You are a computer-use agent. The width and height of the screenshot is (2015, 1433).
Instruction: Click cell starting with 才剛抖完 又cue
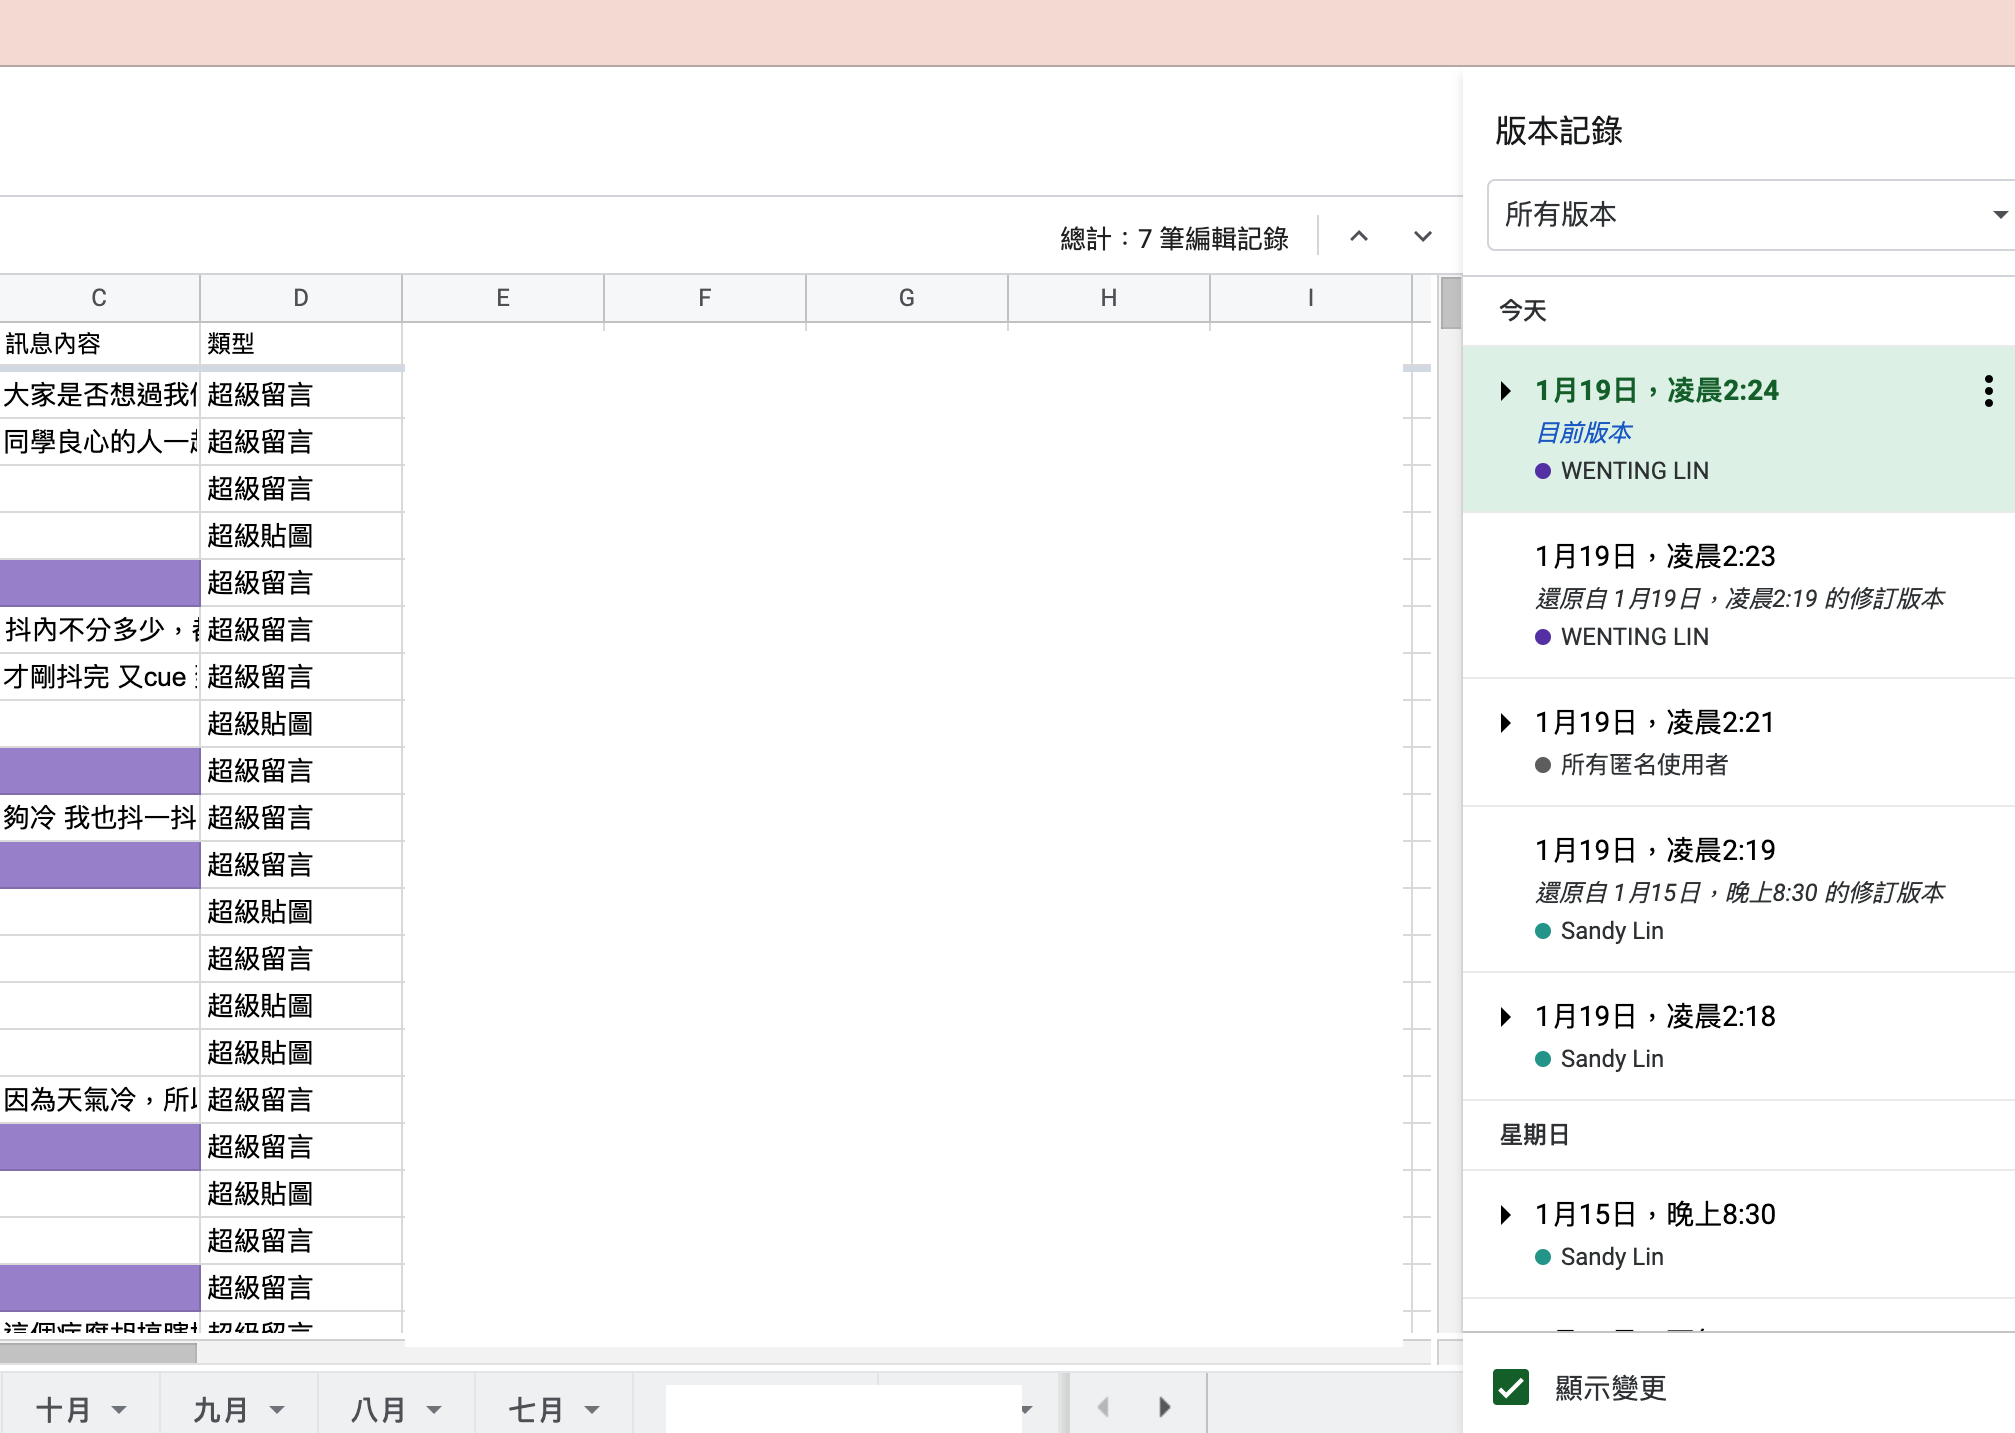[x=99, y=677]
